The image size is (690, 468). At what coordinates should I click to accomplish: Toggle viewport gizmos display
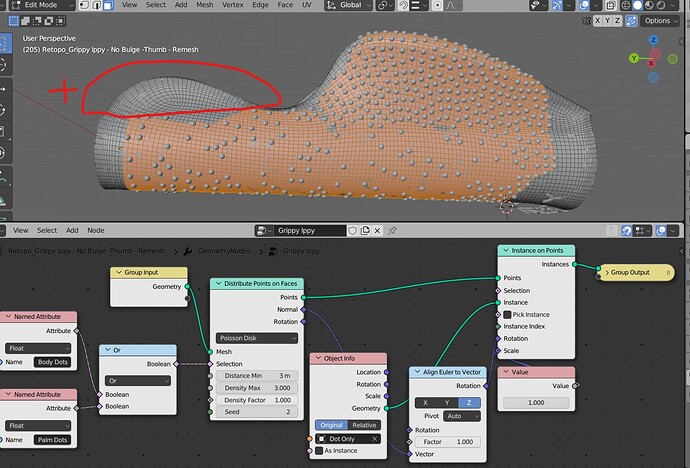(557, 5)
